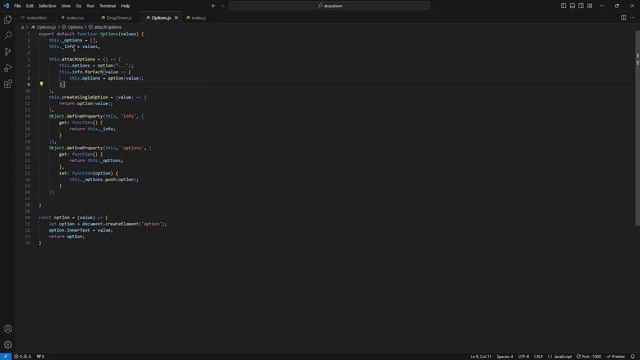Click Ln 9, Col 11 cursor position
The image size is (640, 360).
(x=481, y=356)
